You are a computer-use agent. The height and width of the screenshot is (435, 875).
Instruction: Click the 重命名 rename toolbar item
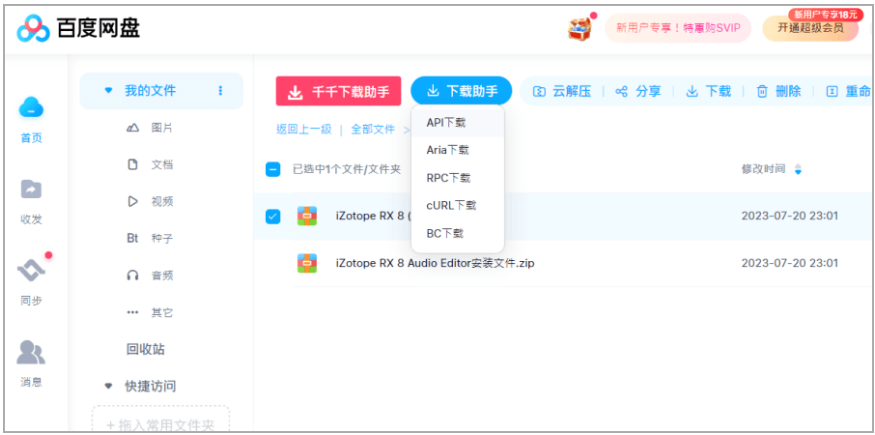pyautogui.click(x=848, y=91)
